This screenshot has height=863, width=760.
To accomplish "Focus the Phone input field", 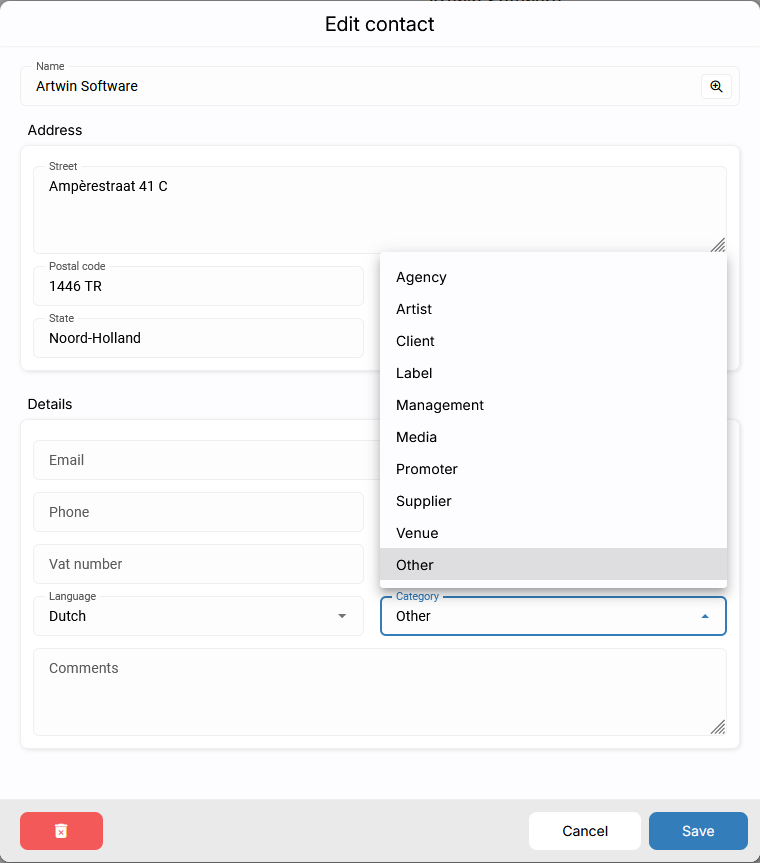I will click(x=198, y=512).
